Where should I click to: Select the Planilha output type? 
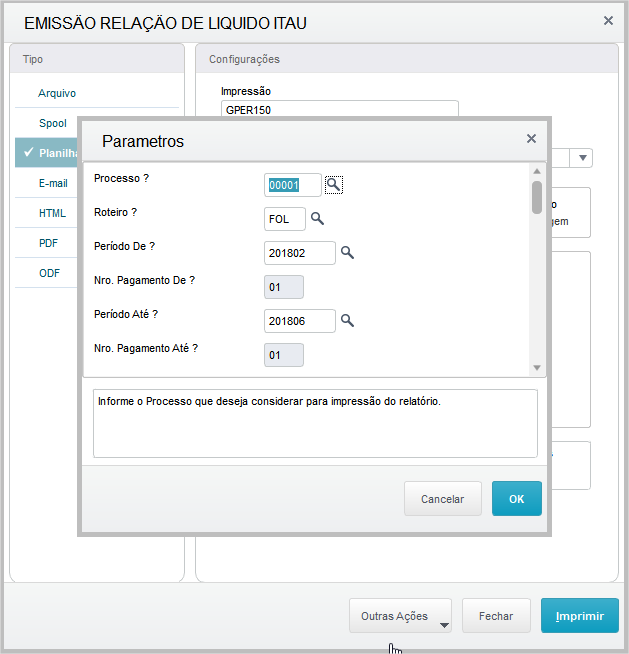point(47,153)
